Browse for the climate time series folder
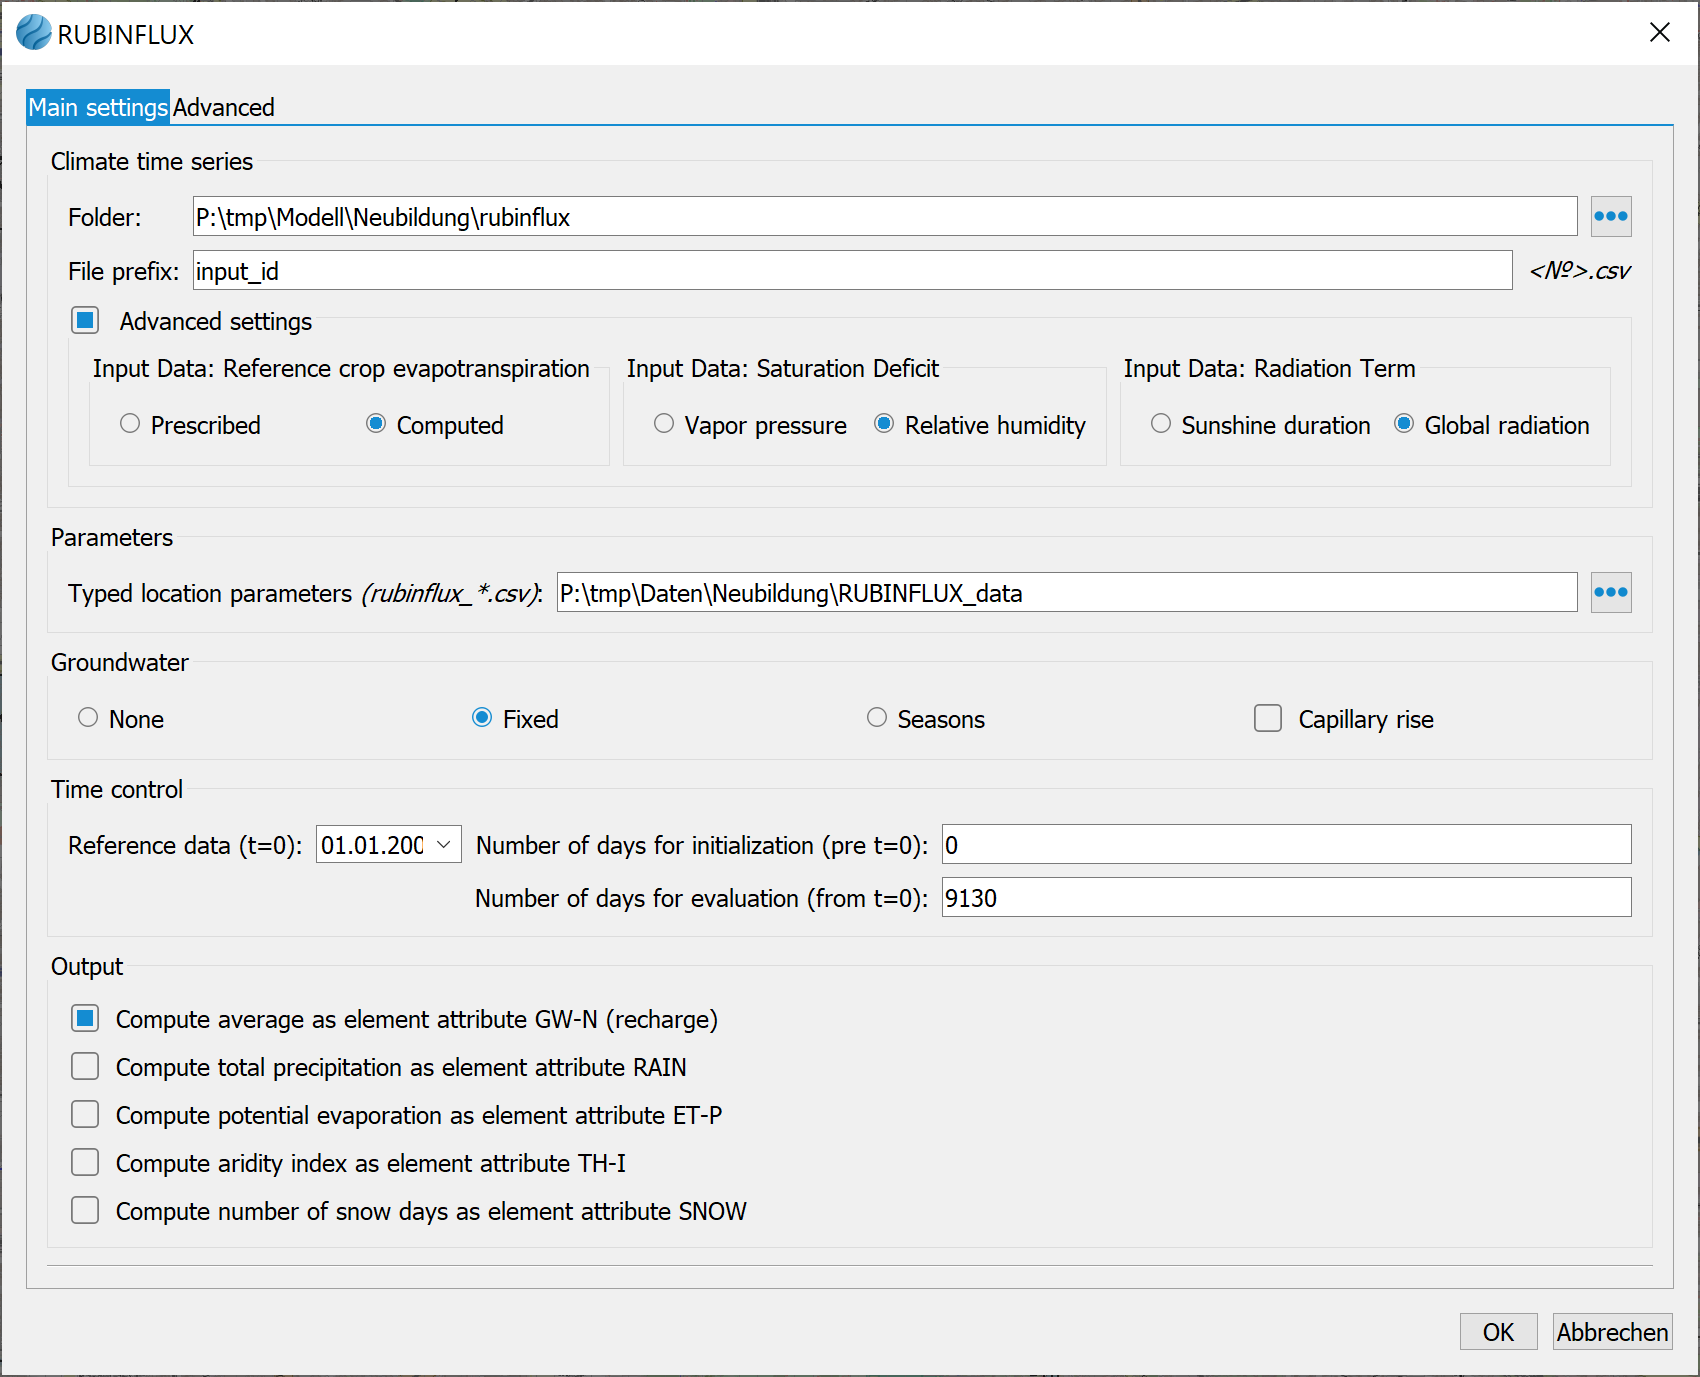This screenshot has height=1377, width=1700. [1610, 217]
